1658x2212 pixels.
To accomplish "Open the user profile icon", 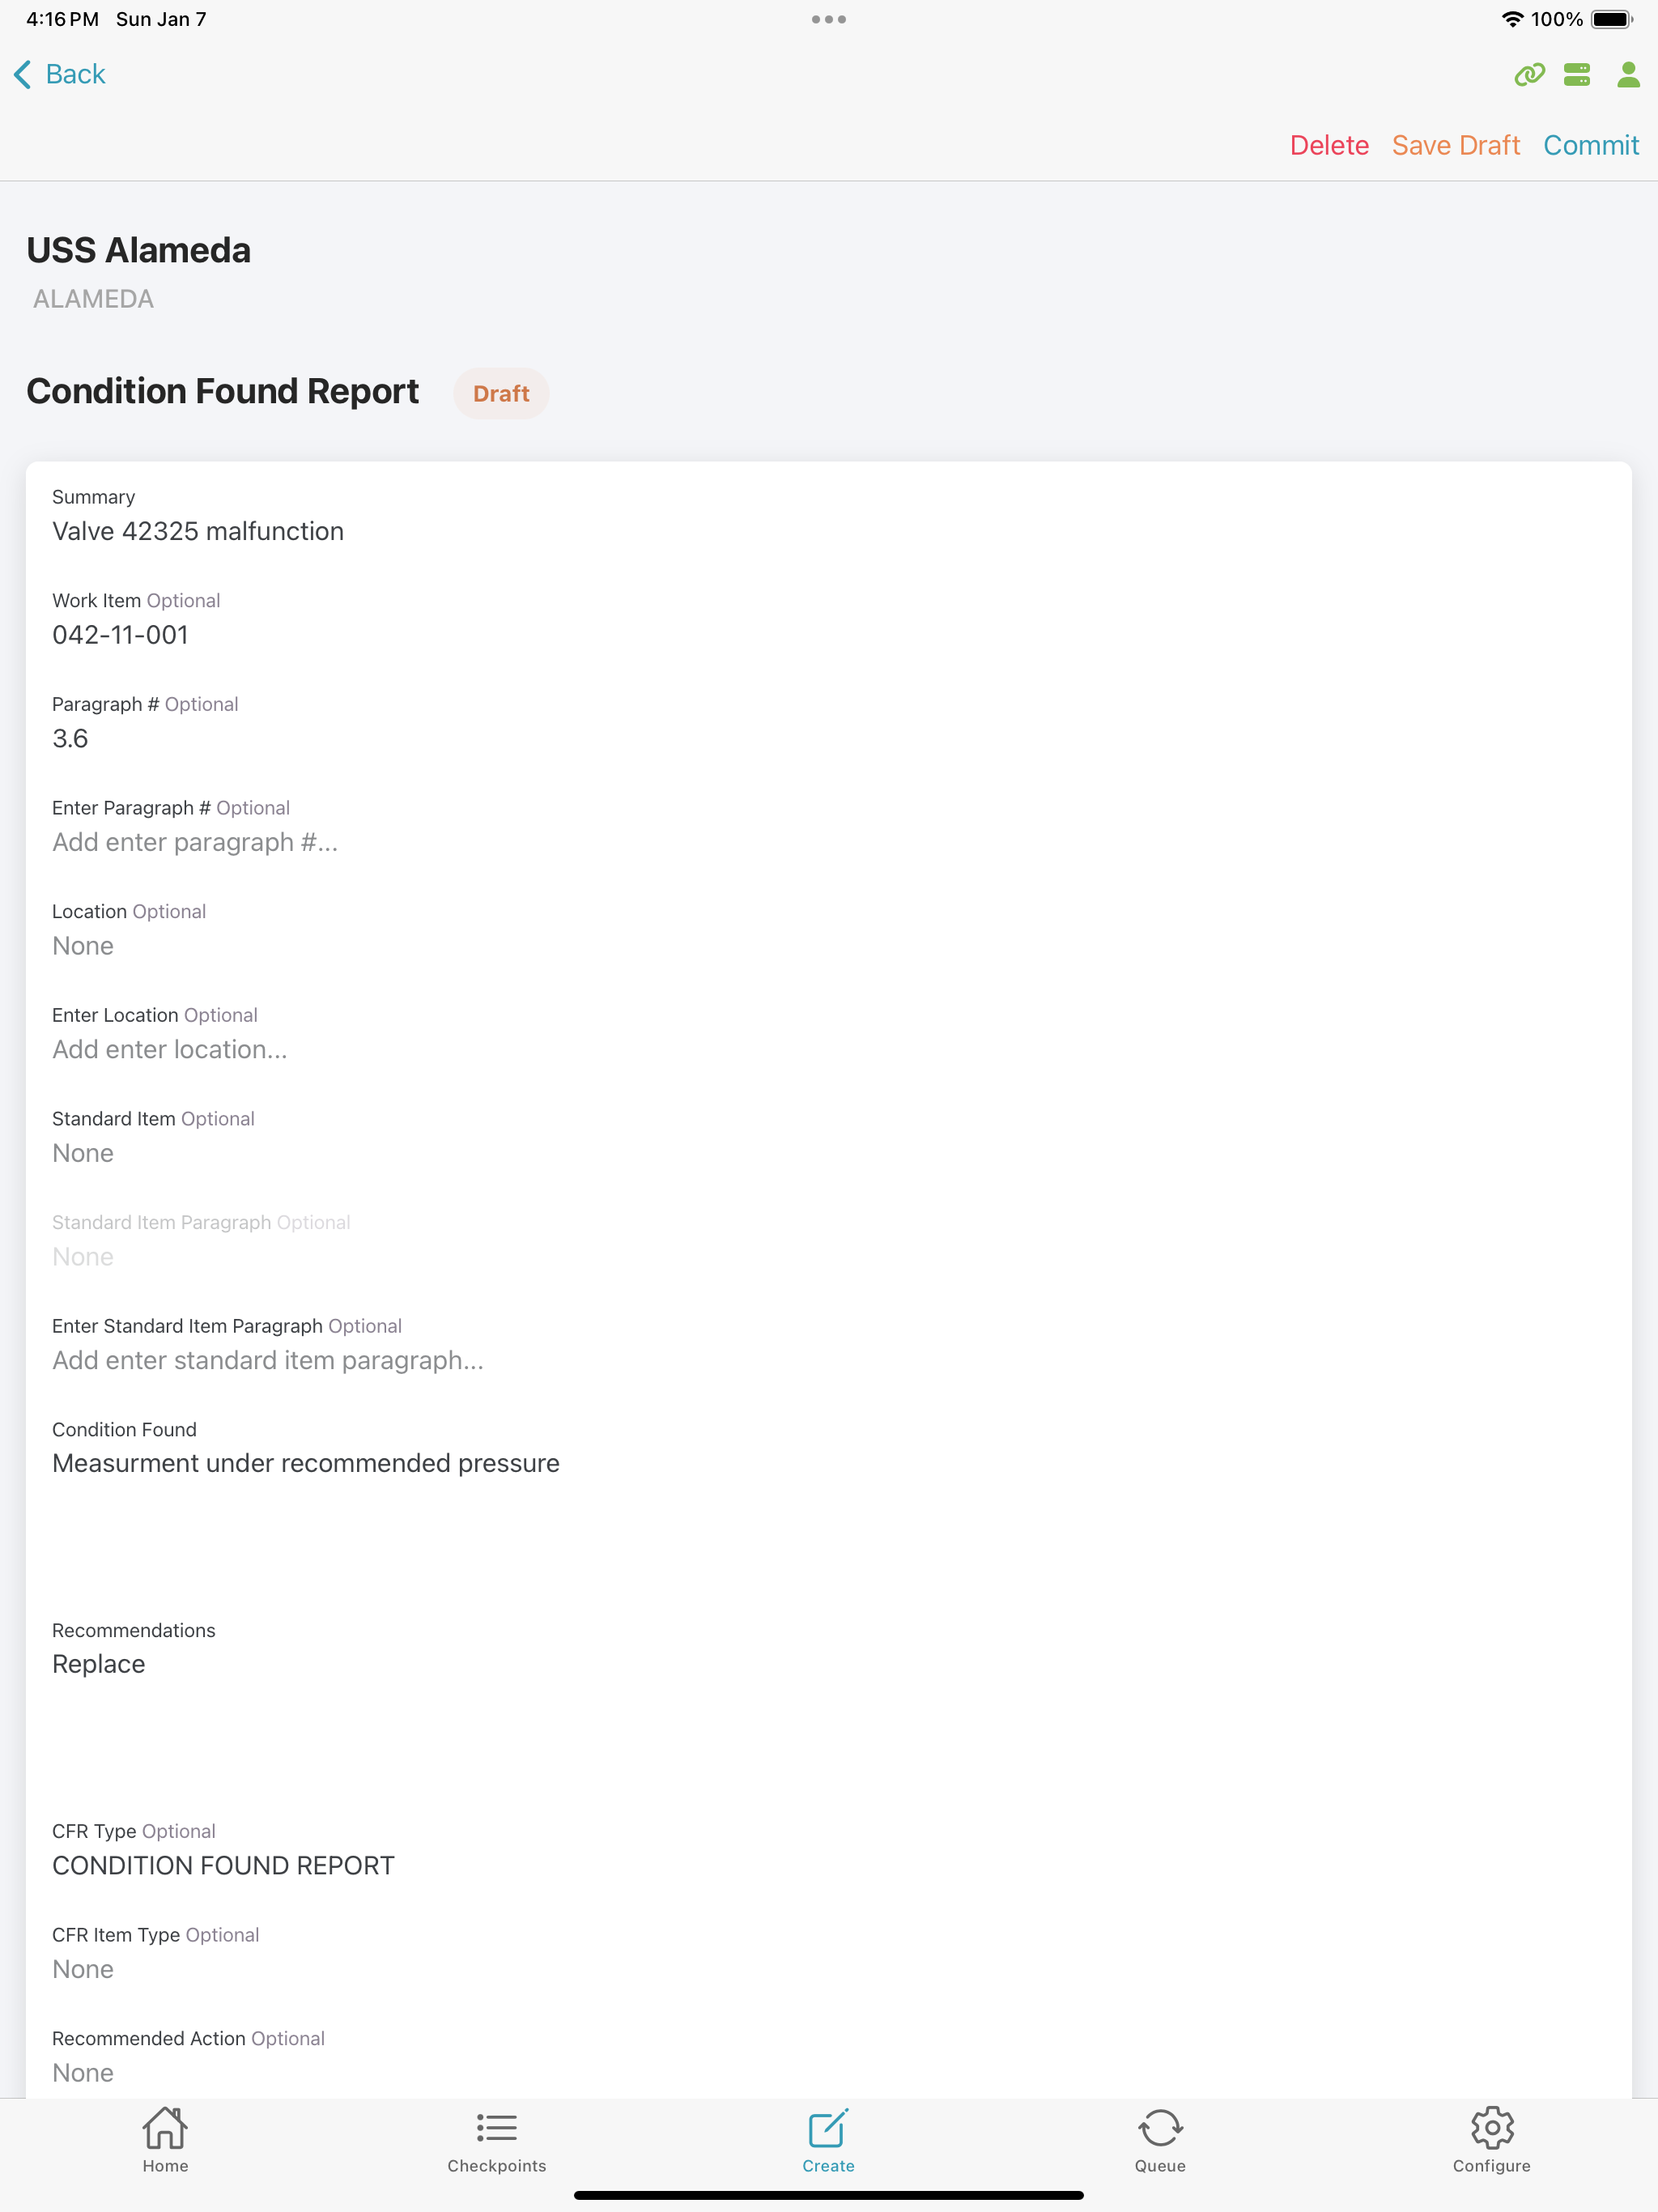I will 1628,75.
